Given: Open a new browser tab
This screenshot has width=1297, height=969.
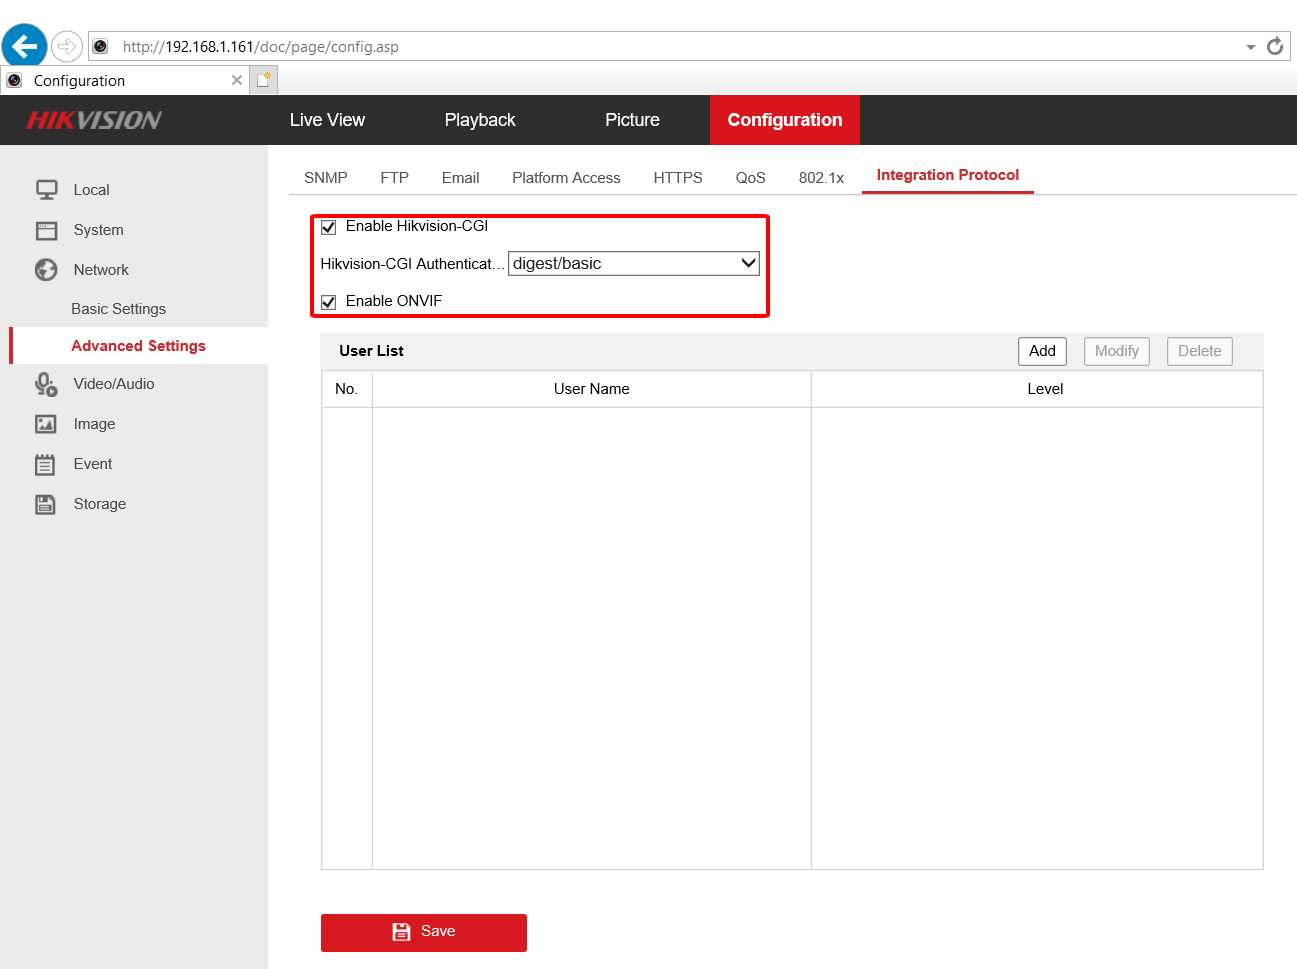Looking at the screenshot, I should (263, 80).
